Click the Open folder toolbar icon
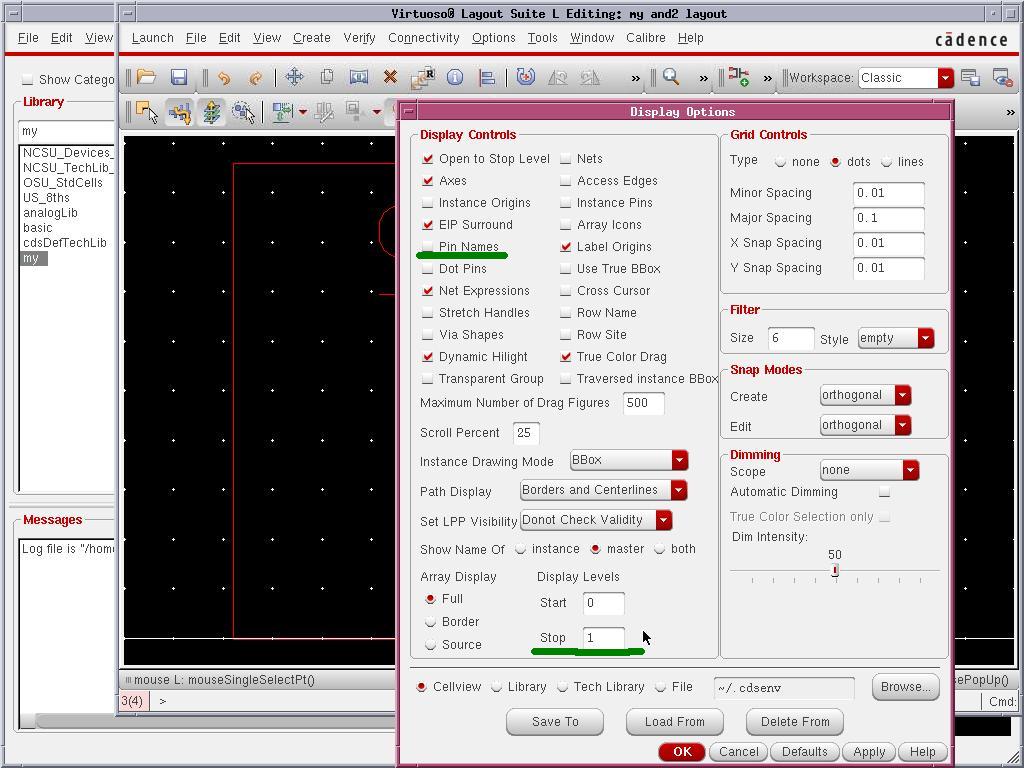 pos(146,78)
